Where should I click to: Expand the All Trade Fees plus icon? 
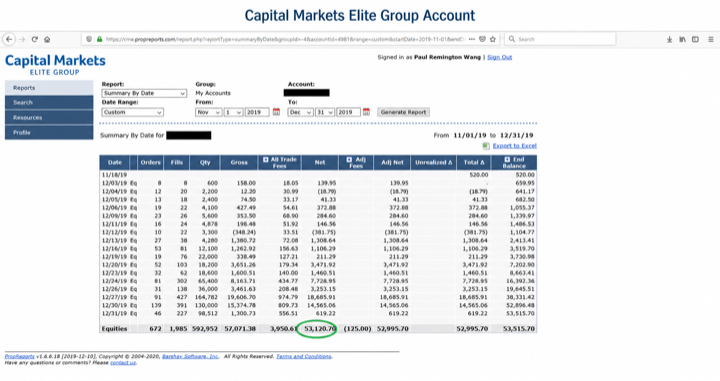[x=265, y=160]
